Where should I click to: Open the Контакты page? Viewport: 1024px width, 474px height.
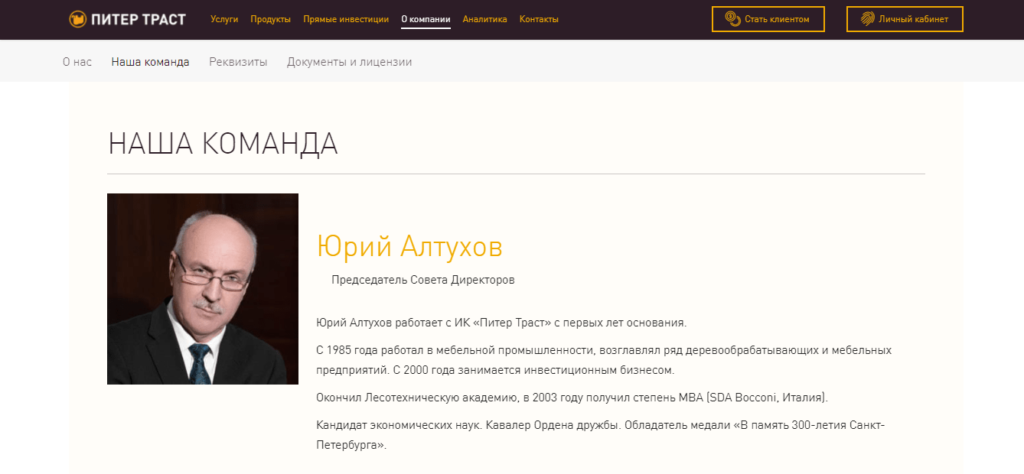[x=539, y=20]
